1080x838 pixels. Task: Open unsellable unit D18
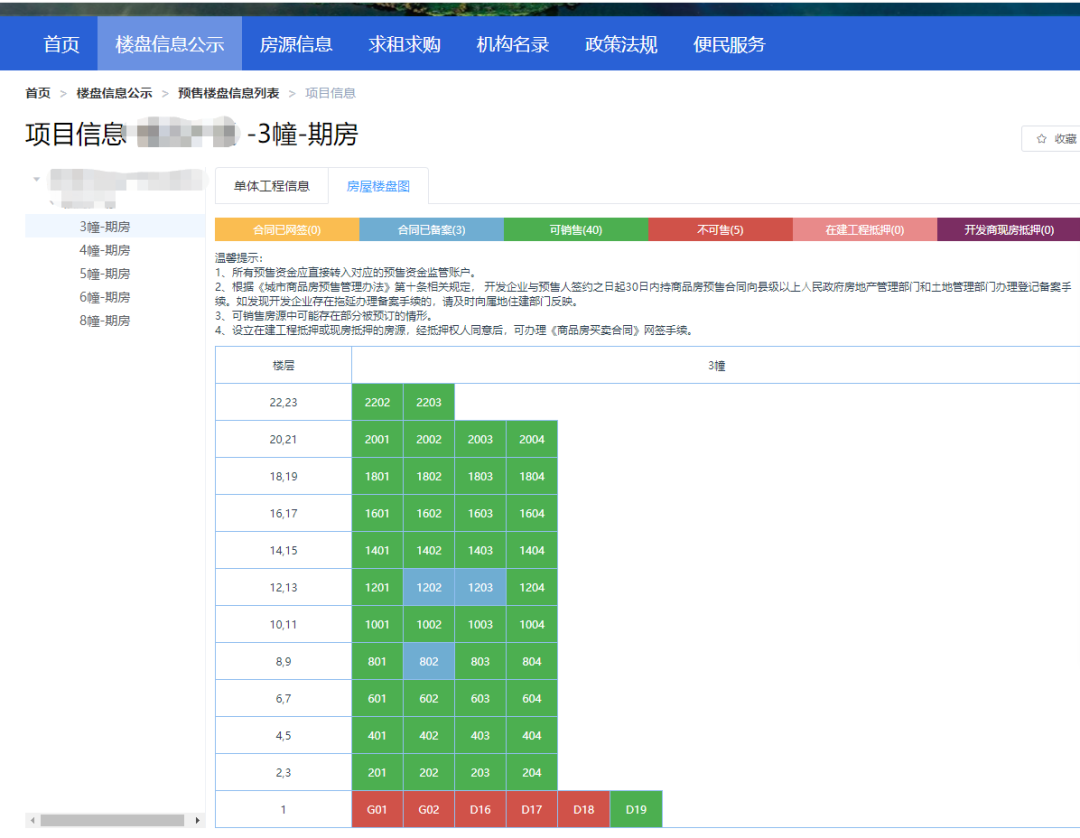point(583,809)
